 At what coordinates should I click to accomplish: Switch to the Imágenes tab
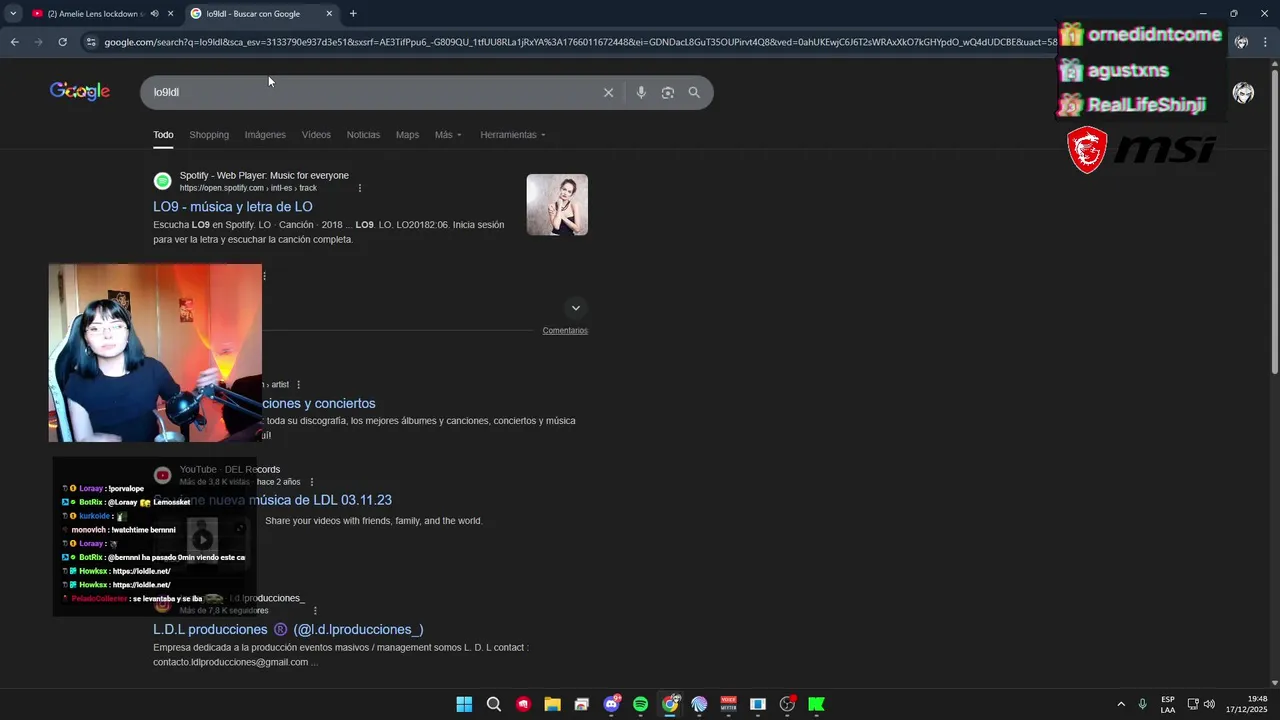pos(265,135)
